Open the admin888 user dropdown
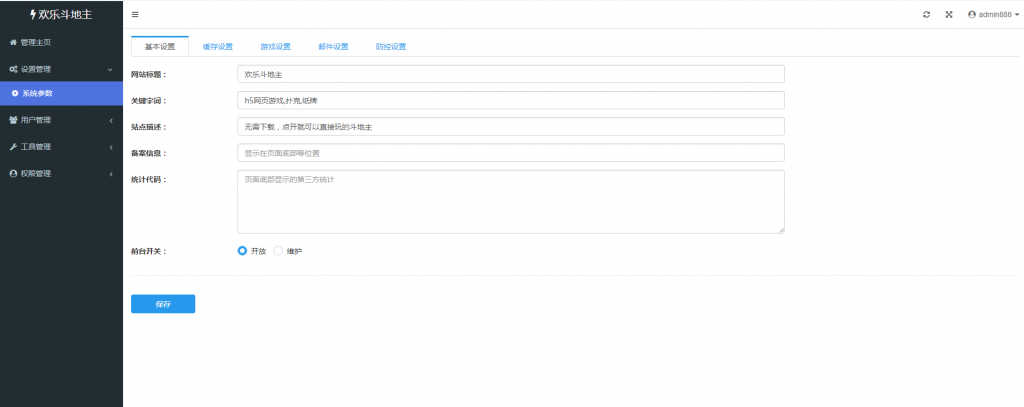The image size is (1024, 407). [993, 14]
